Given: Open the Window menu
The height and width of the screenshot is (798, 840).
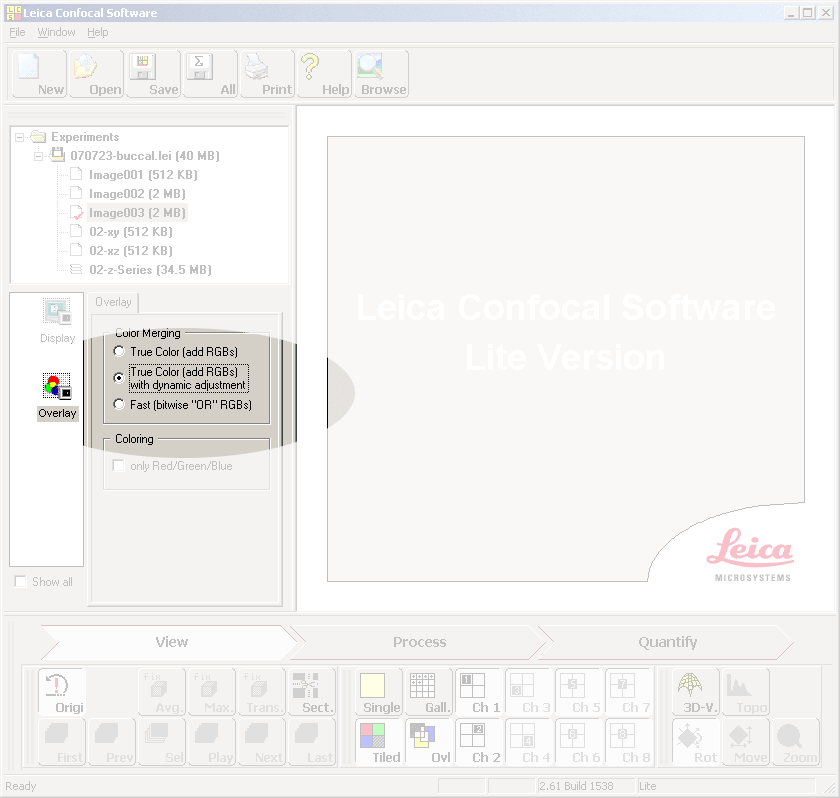Looking at the screenshot, I should coord(56,32).
